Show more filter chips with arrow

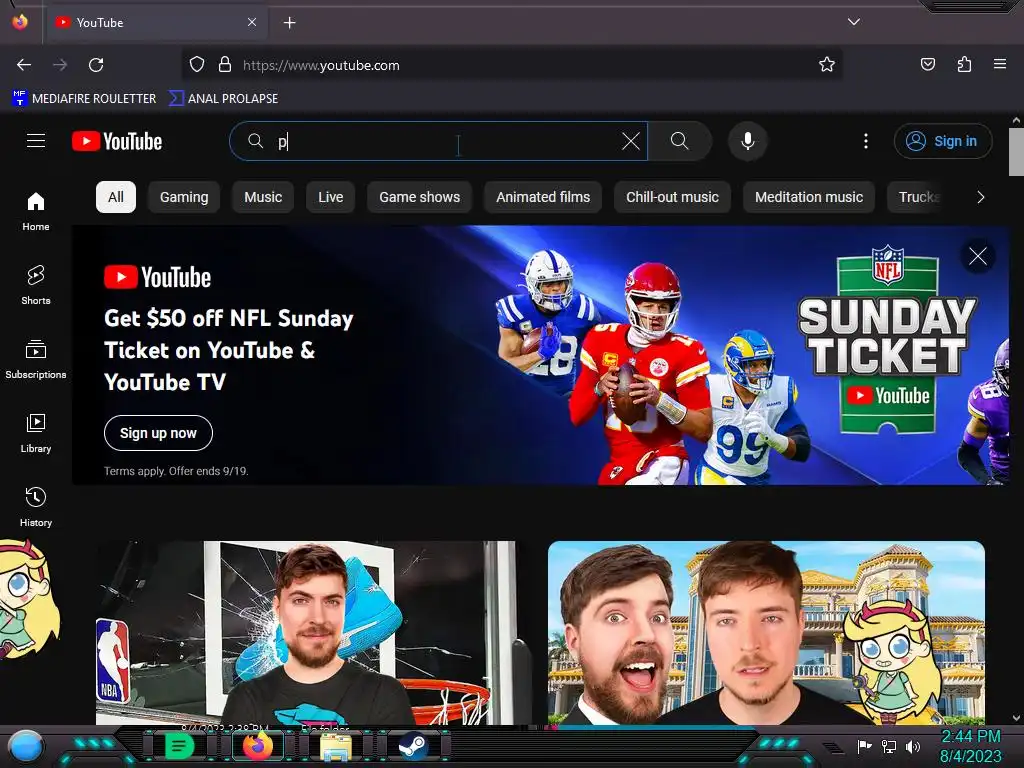980,197
